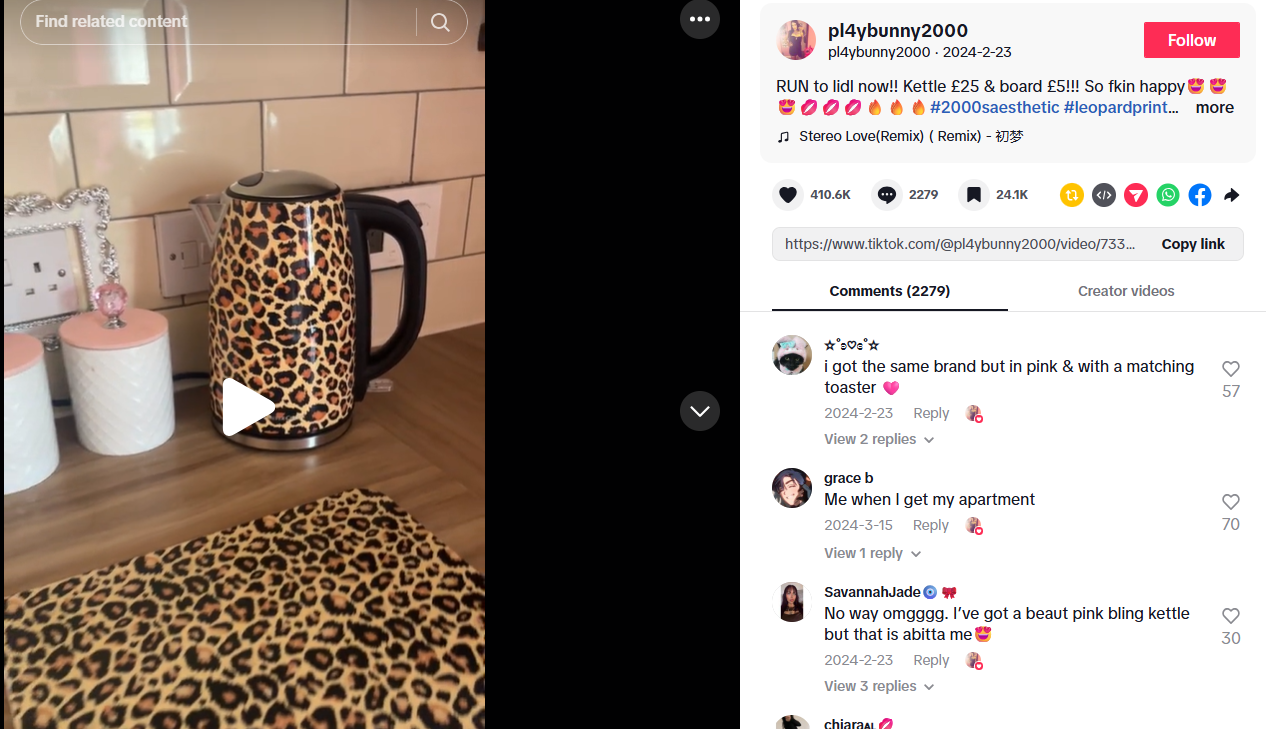Go to next video with down chevron

click(700, 411)
